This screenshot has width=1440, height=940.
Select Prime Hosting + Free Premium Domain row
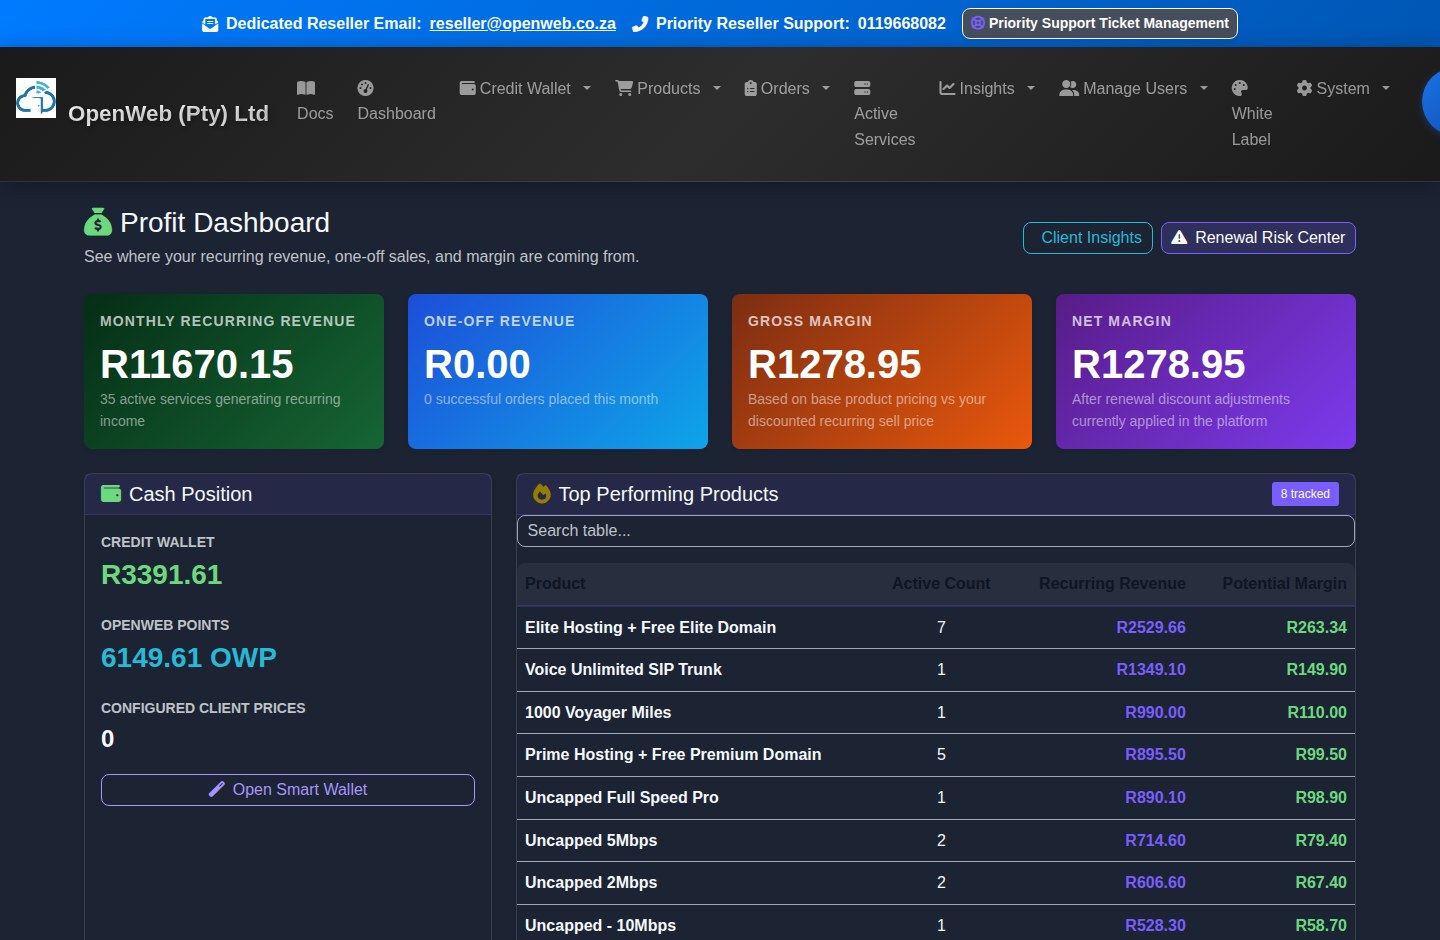(x=936, y=755)
